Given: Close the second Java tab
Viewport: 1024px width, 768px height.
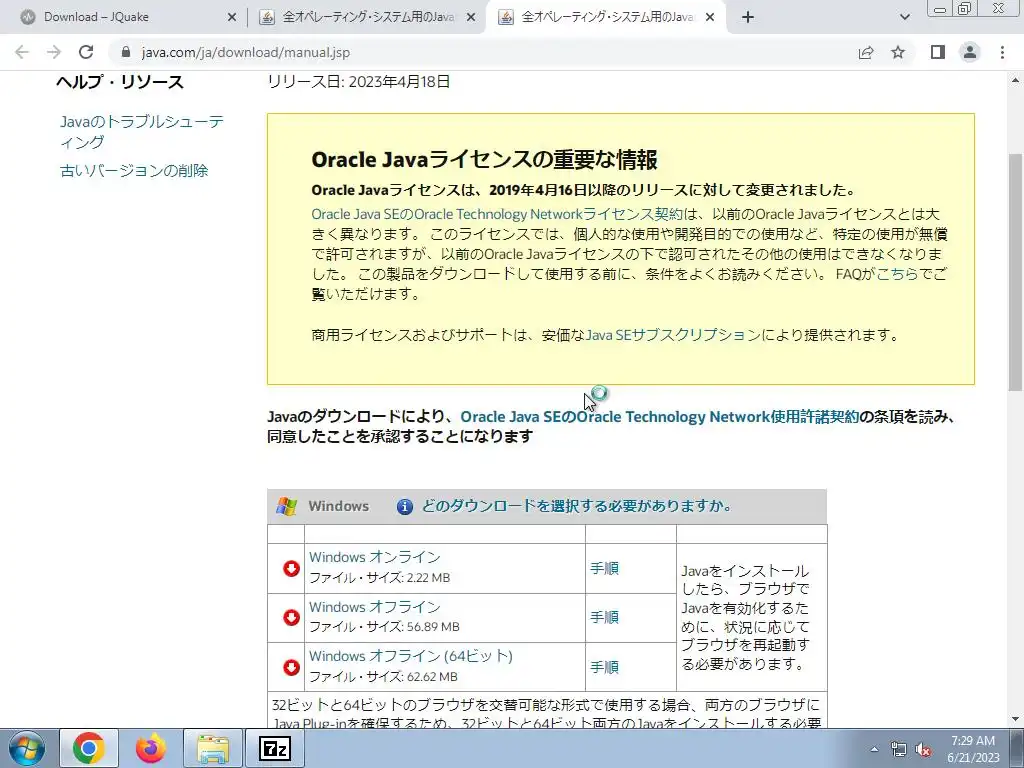Looking at the screenshot, I should coord(471,18).
